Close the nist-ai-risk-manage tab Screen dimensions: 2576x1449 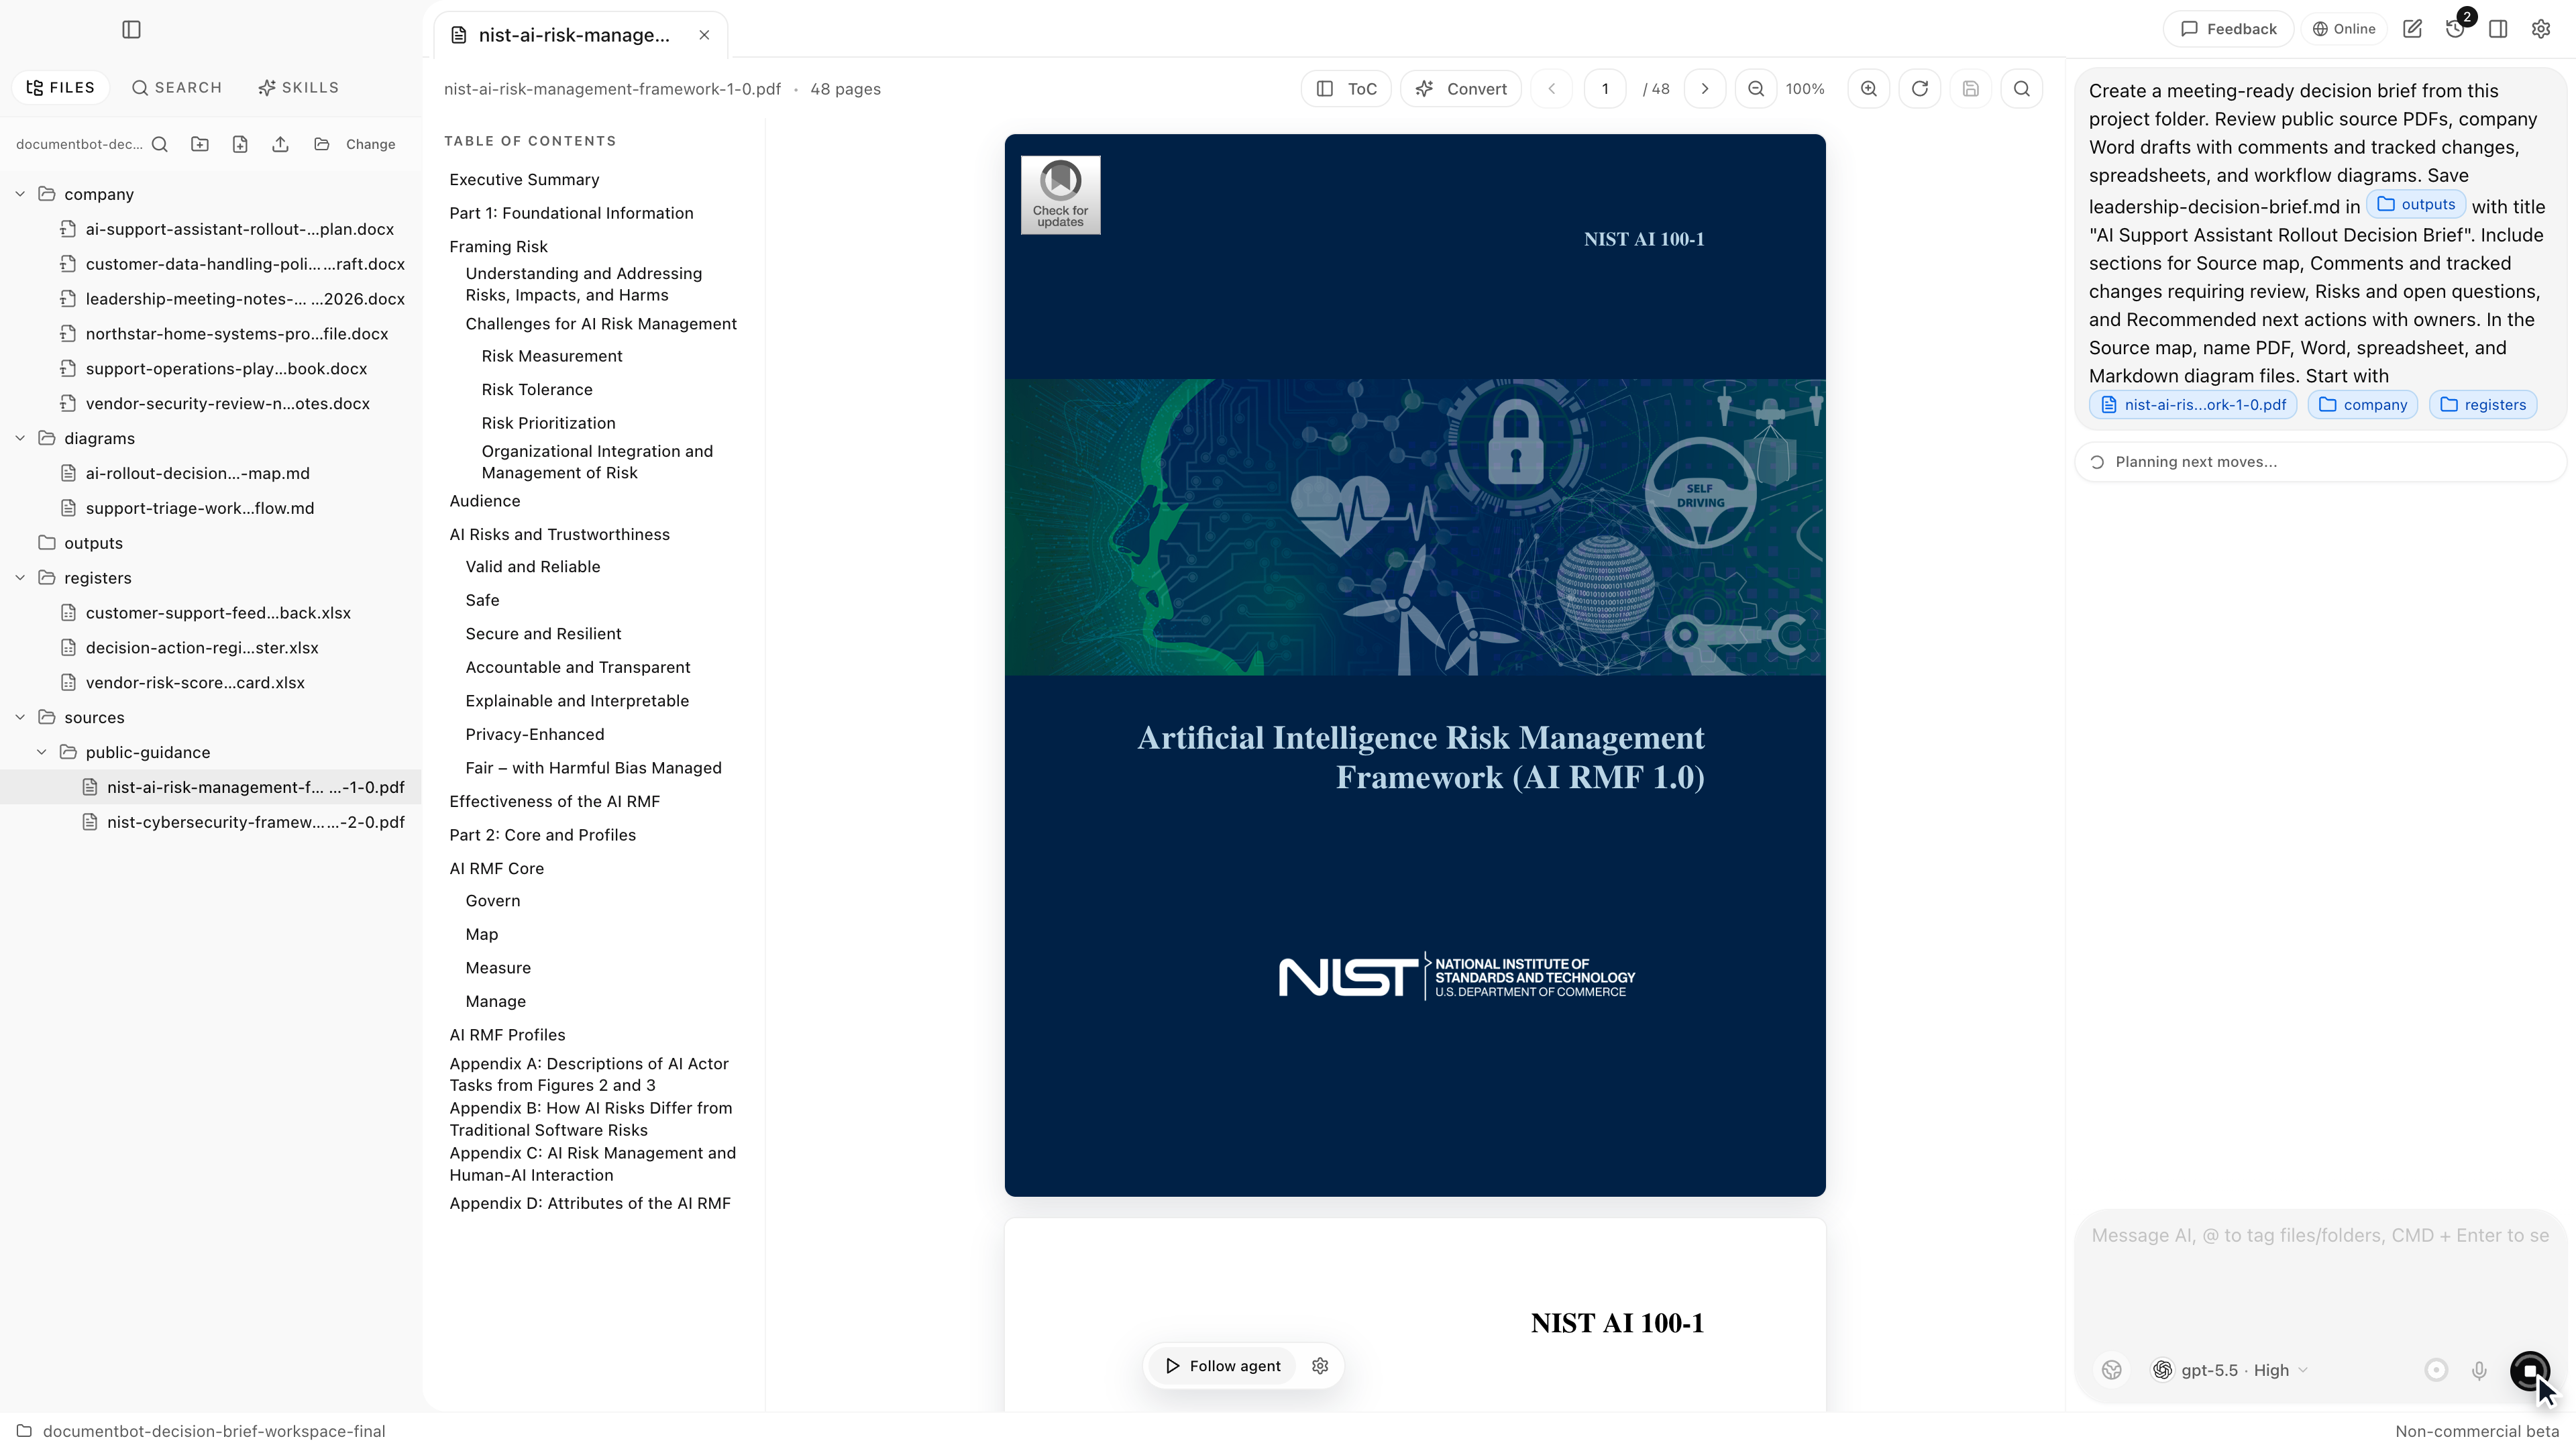[x=704, y=35]
